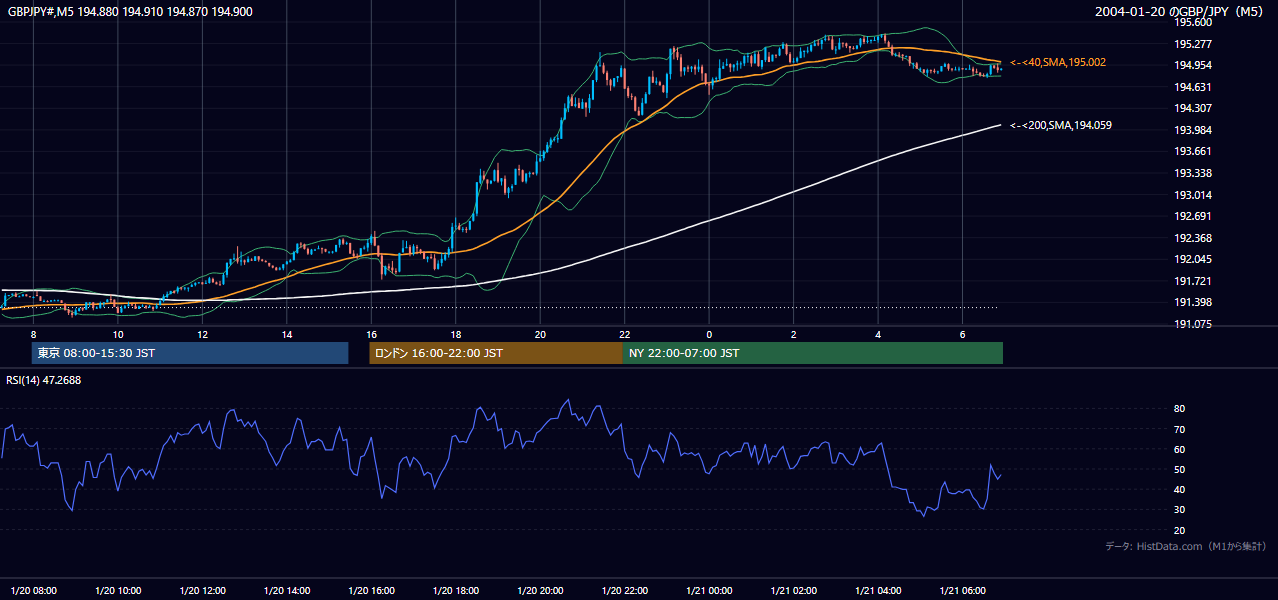
Task: Click price axis value 192.045
Action: (x=1193, y=260)
